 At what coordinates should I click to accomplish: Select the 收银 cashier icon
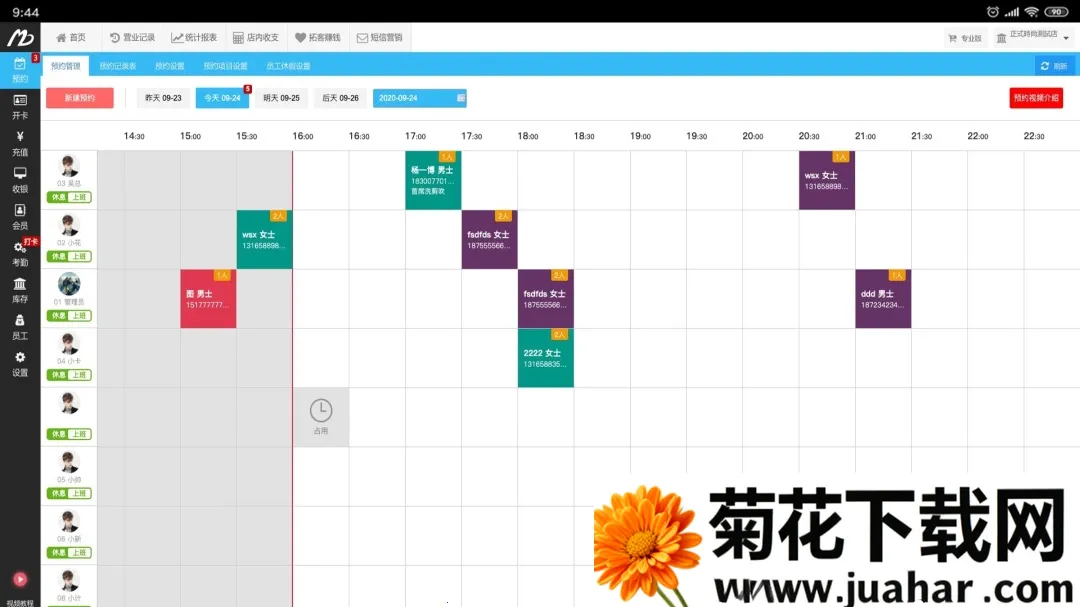[x=20, y=174]
